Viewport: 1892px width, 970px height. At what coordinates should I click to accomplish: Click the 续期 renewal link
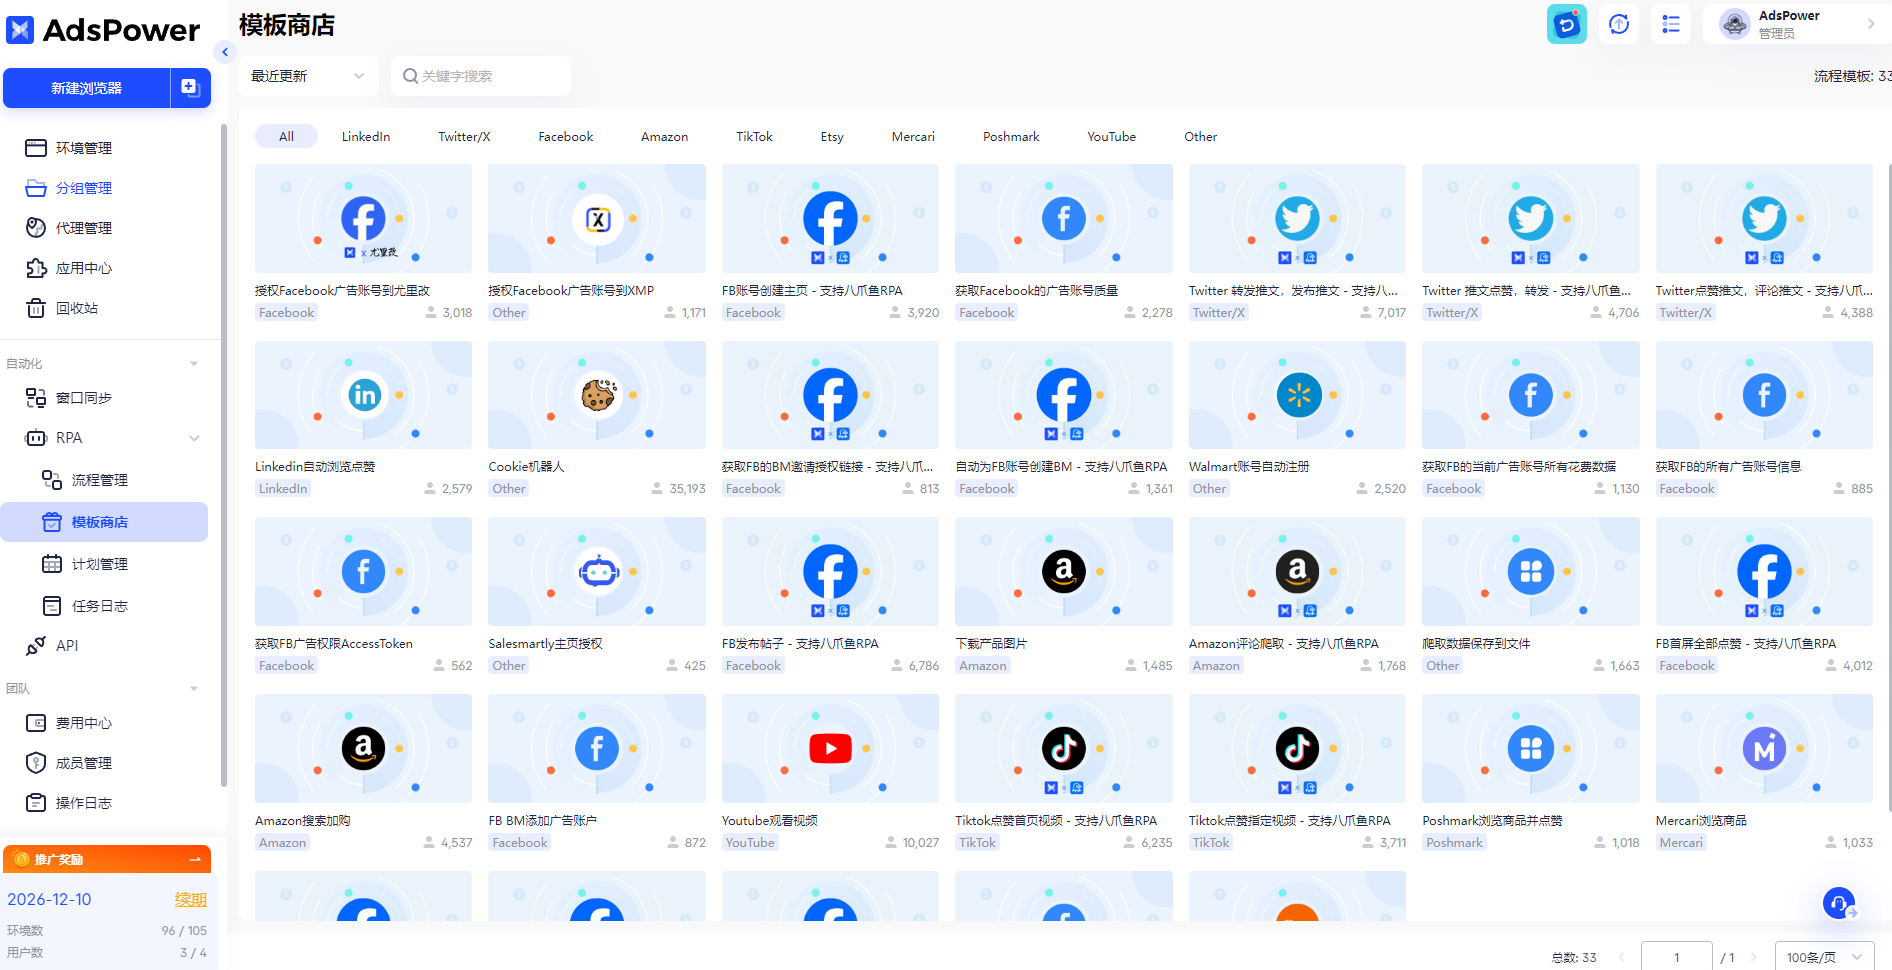point(190,900)
